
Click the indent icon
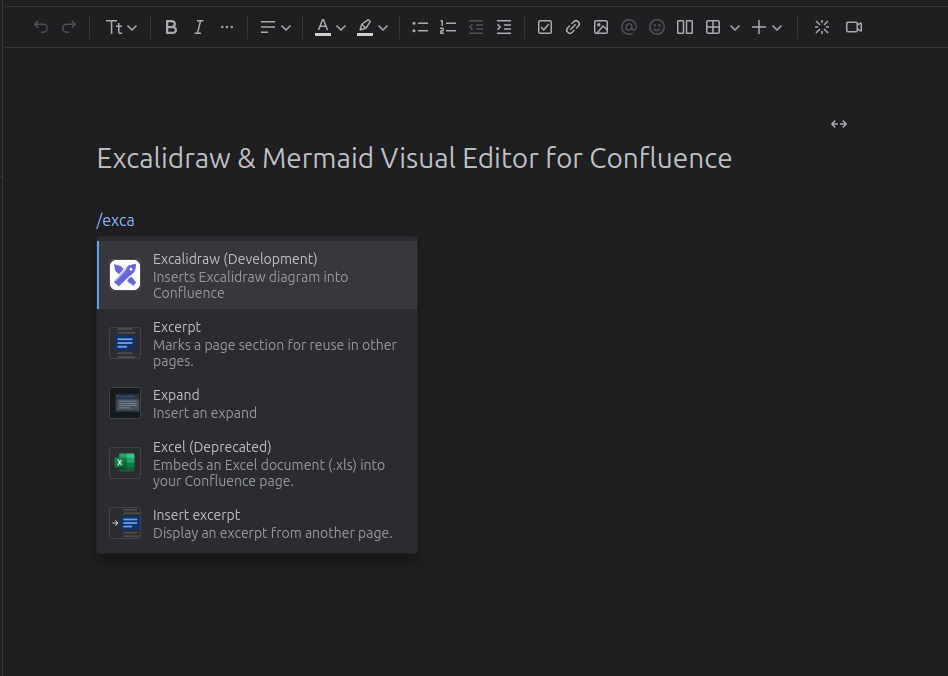pyautogui.click(x=504, y=27)
